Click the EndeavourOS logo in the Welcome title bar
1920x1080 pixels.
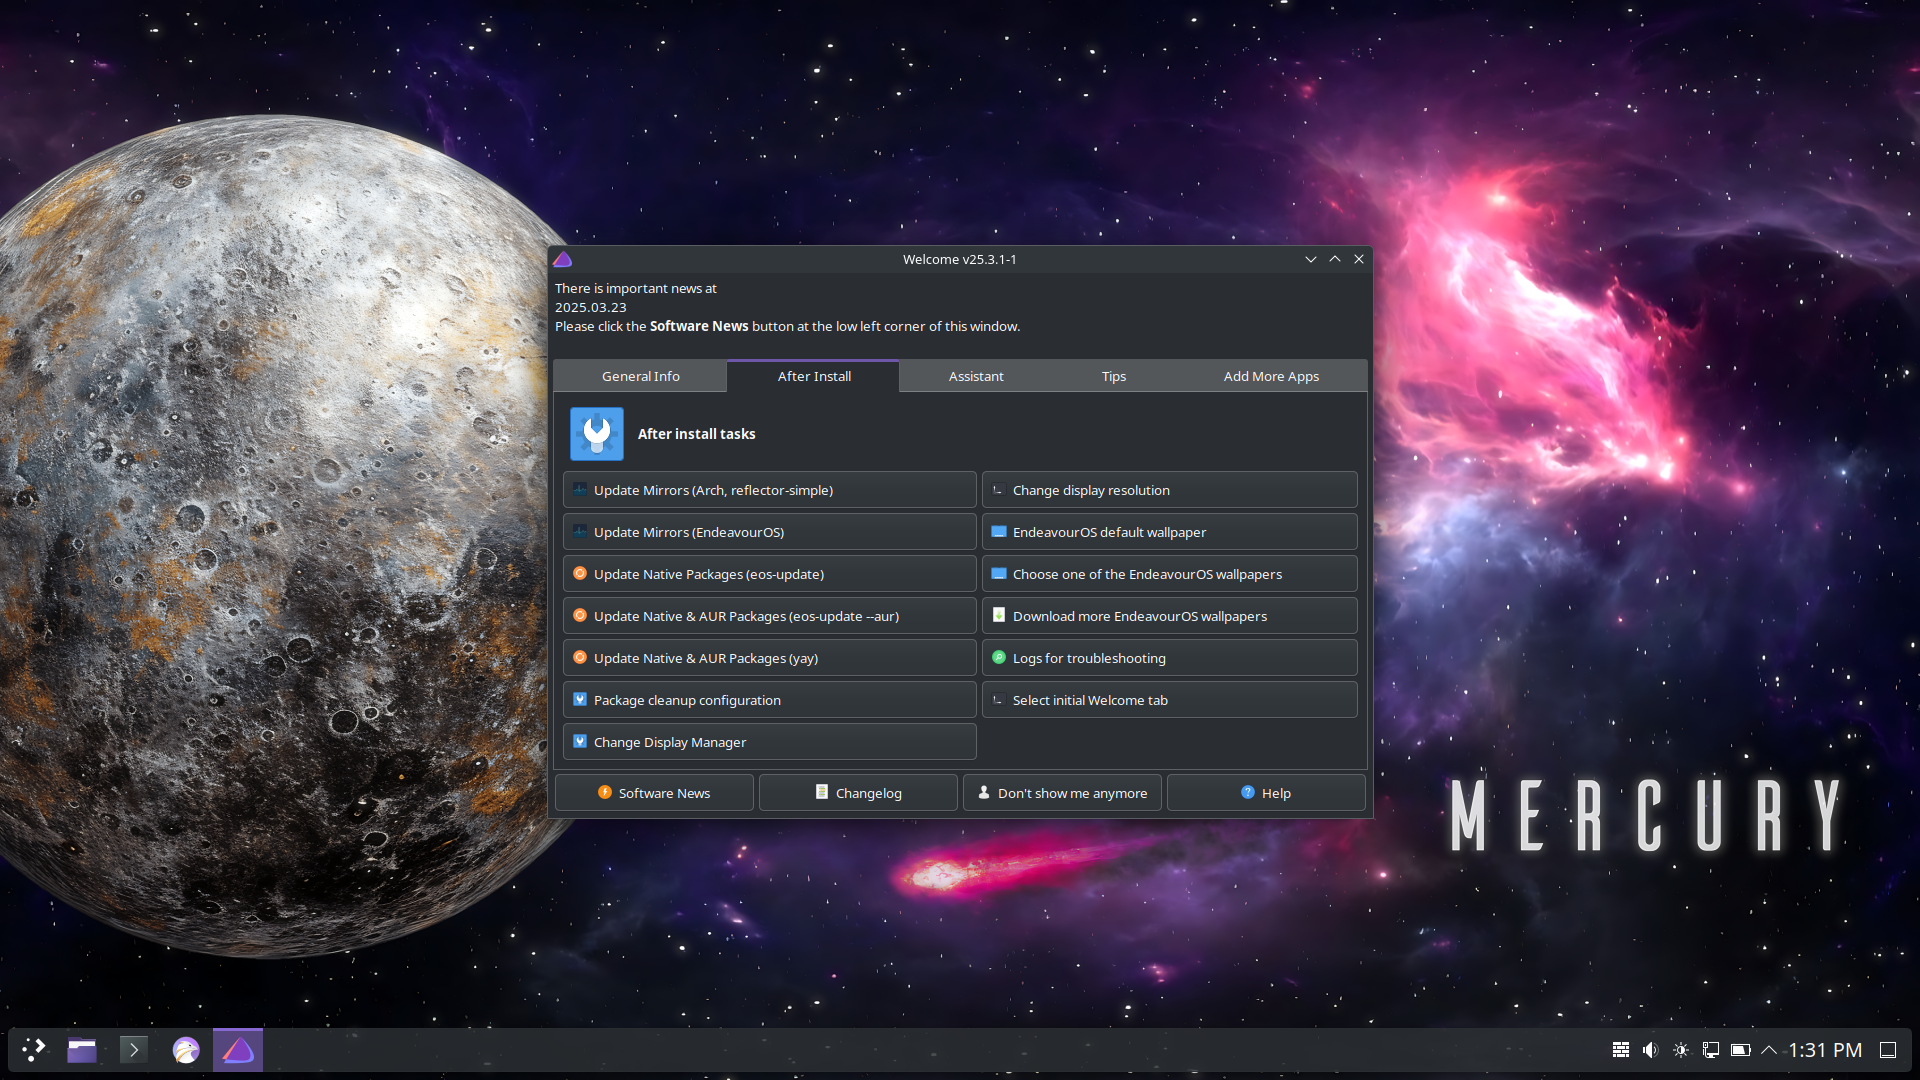[x=563, y=259]
